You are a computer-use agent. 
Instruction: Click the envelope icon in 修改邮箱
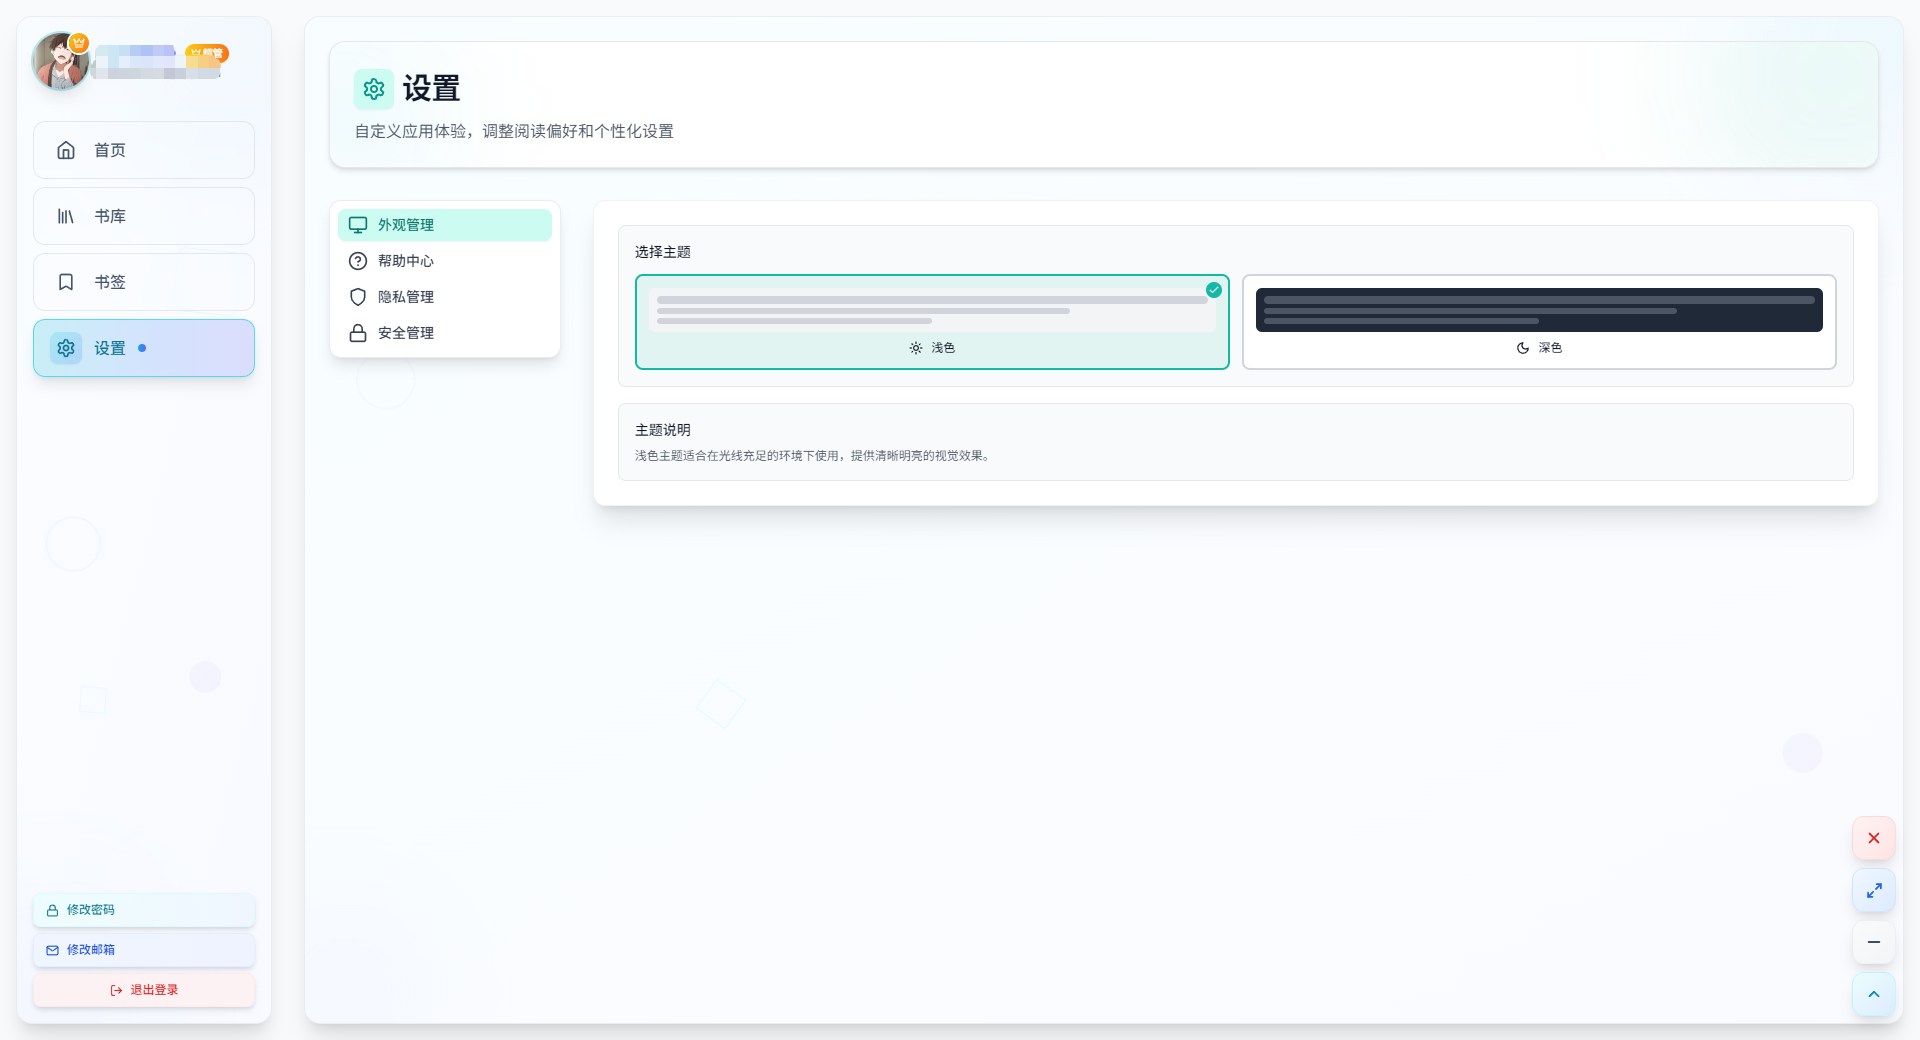(53, 950)
